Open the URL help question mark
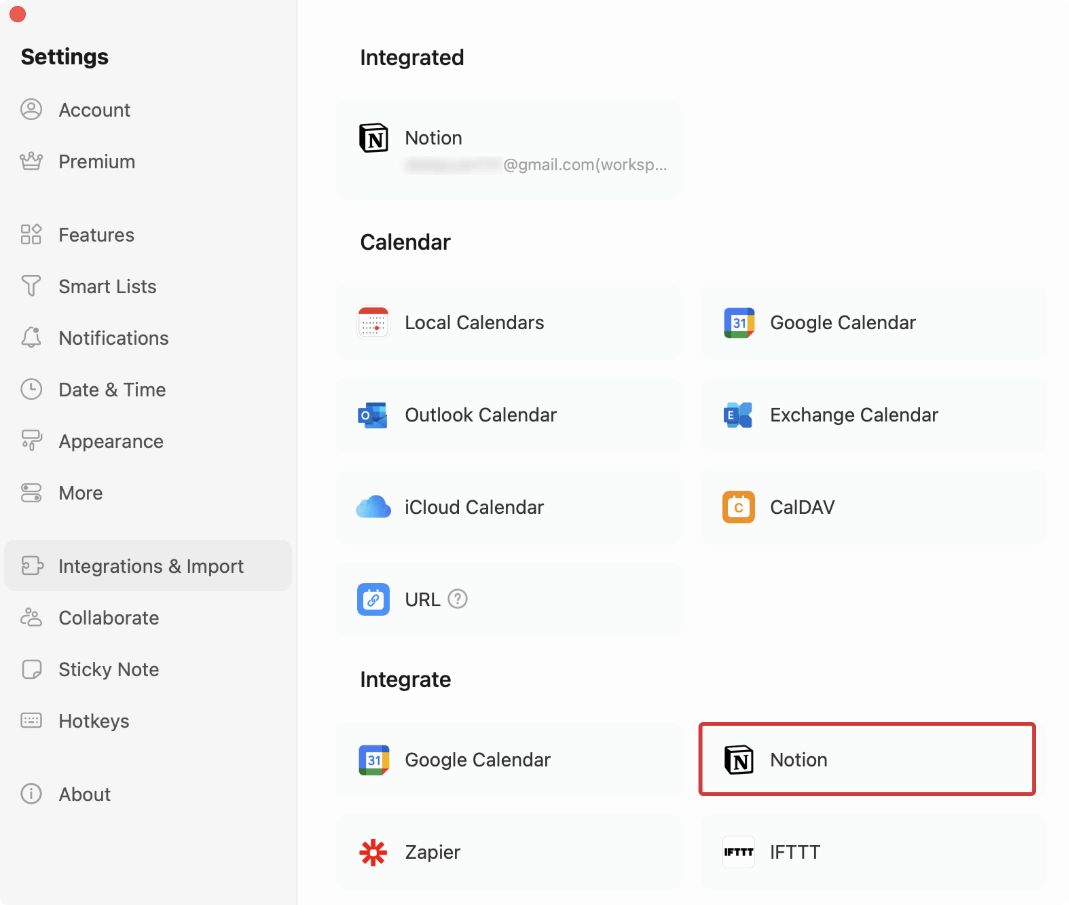 click(x=458, y=599)
